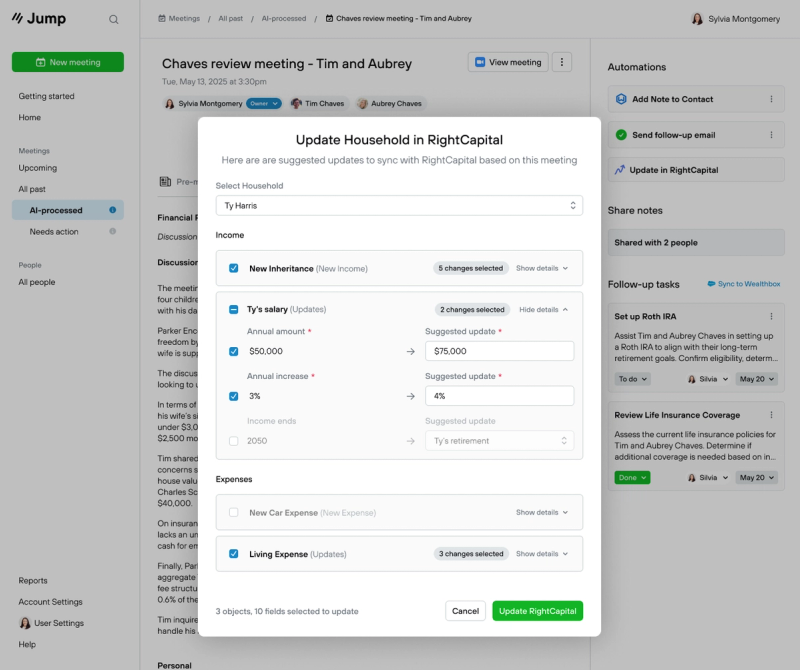800x670 pixels.
Task: Enable the New Car Expense checkbox
Action: (234, 512)
